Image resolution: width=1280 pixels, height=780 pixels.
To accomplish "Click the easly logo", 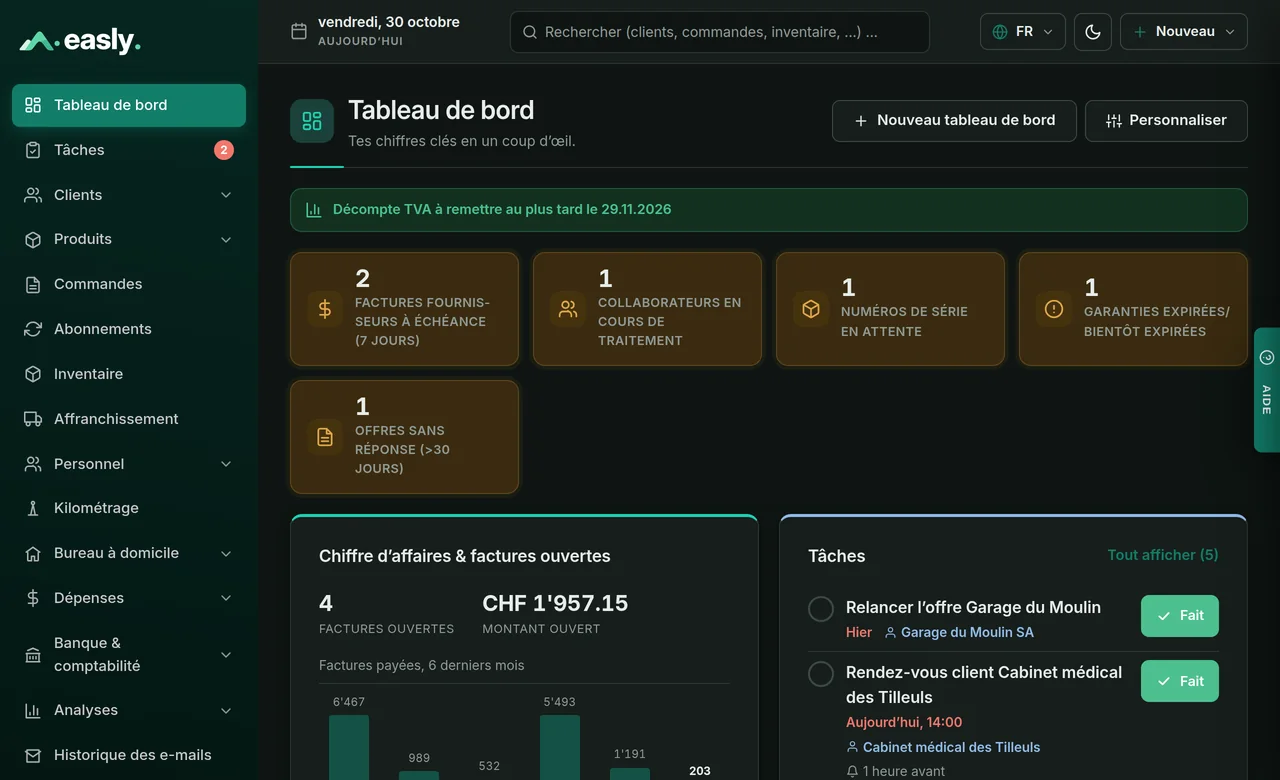I will point(80,41).
